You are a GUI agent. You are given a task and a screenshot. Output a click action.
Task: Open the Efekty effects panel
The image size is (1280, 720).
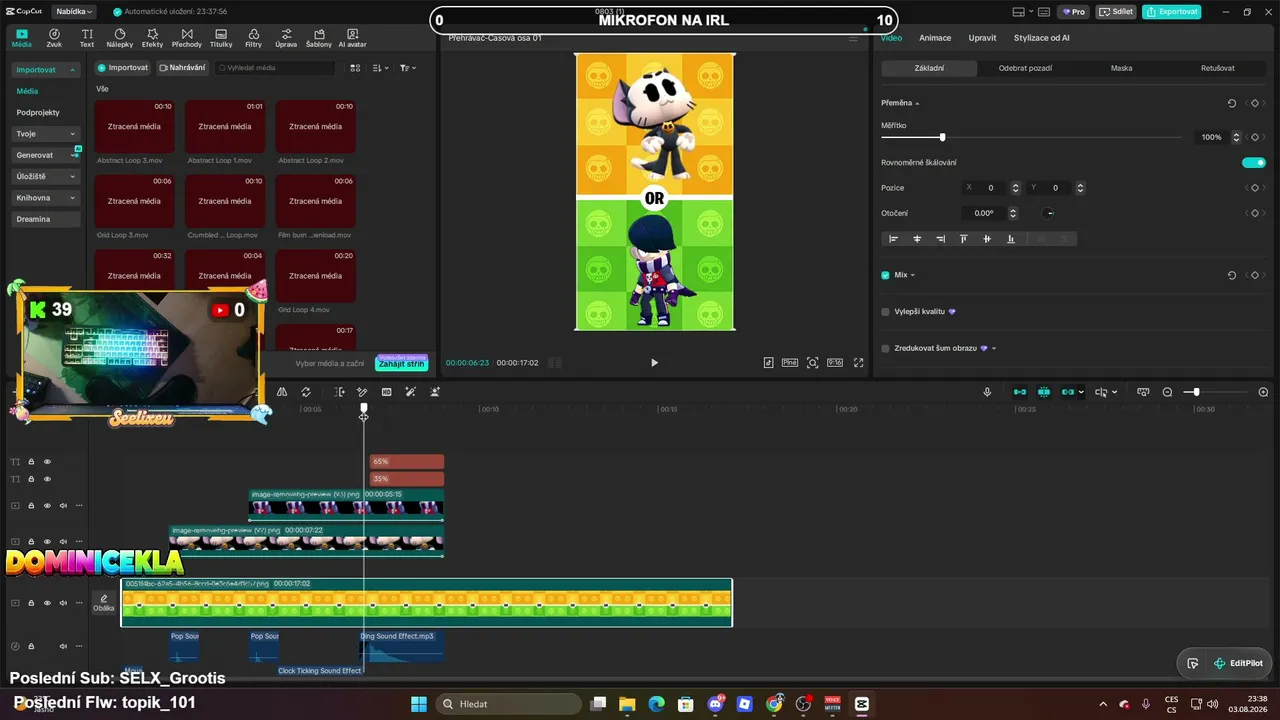[x=152, y=38]
